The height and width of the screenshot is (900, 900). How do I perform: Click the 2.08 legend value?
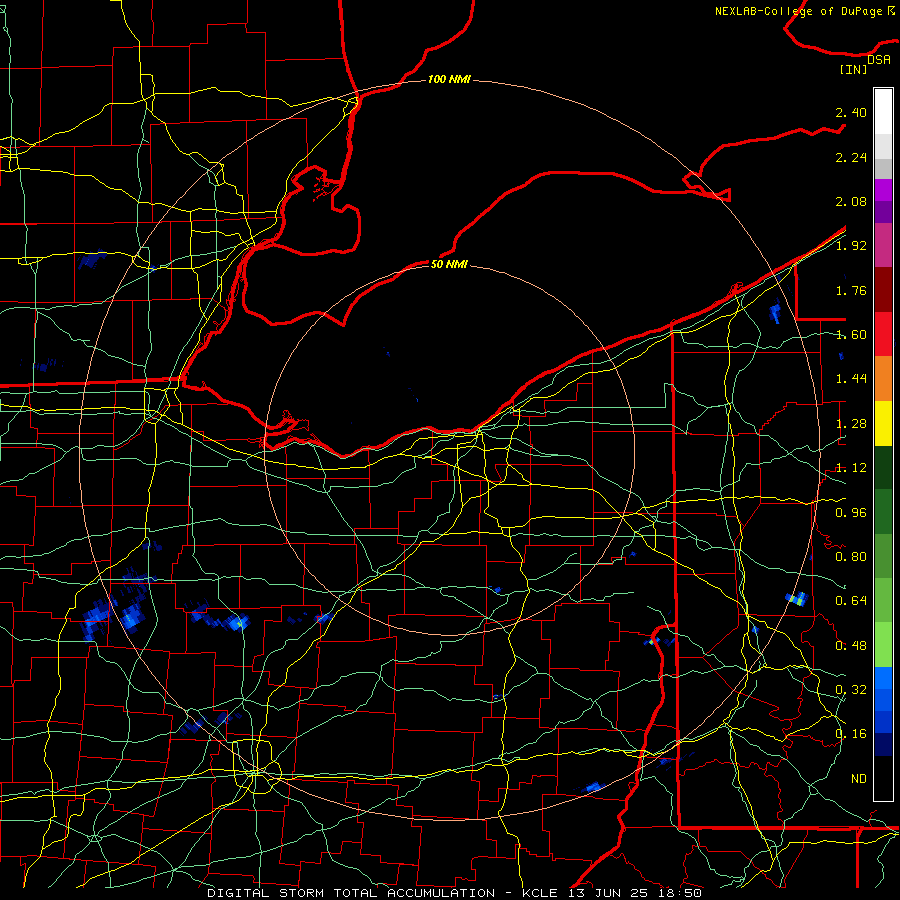coord(851,201)
